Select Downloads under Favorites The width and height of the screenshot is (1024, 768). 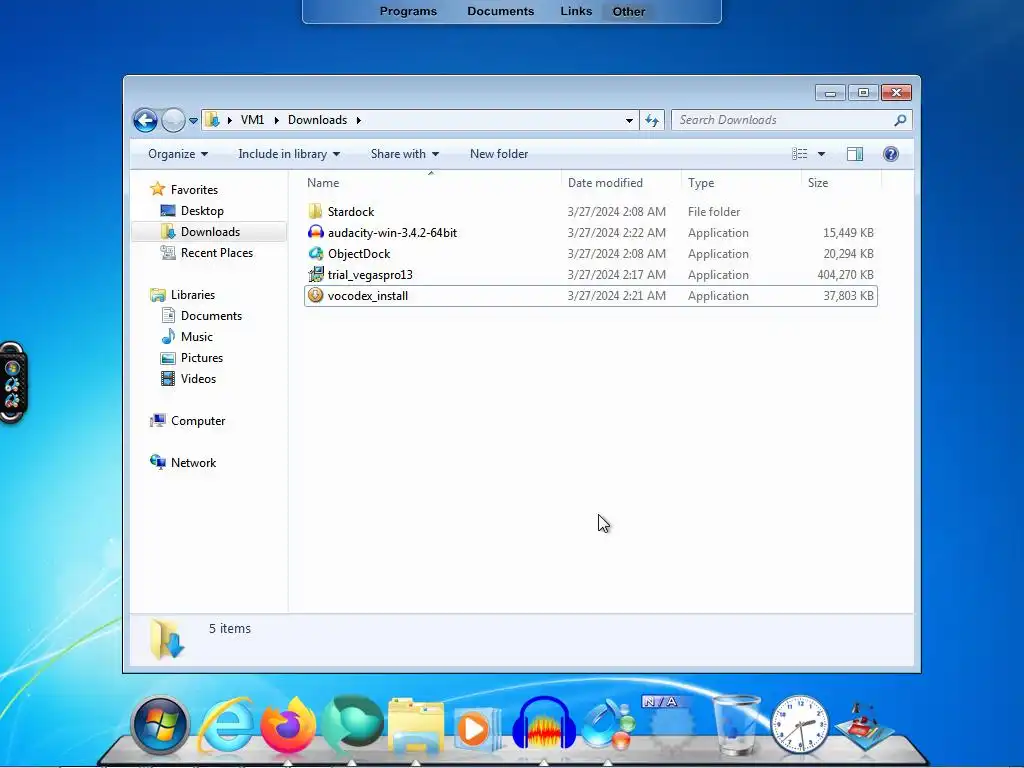pos(210,232)
